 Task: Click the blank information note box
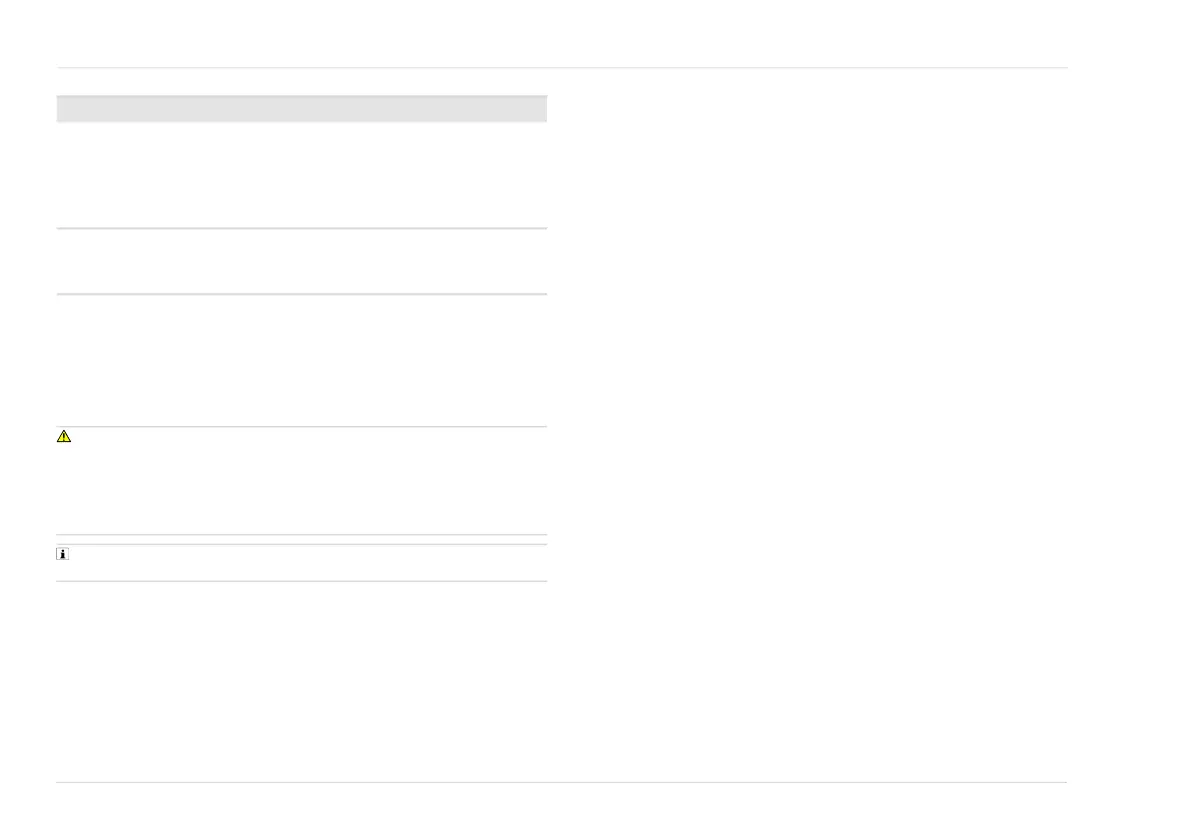302,563
